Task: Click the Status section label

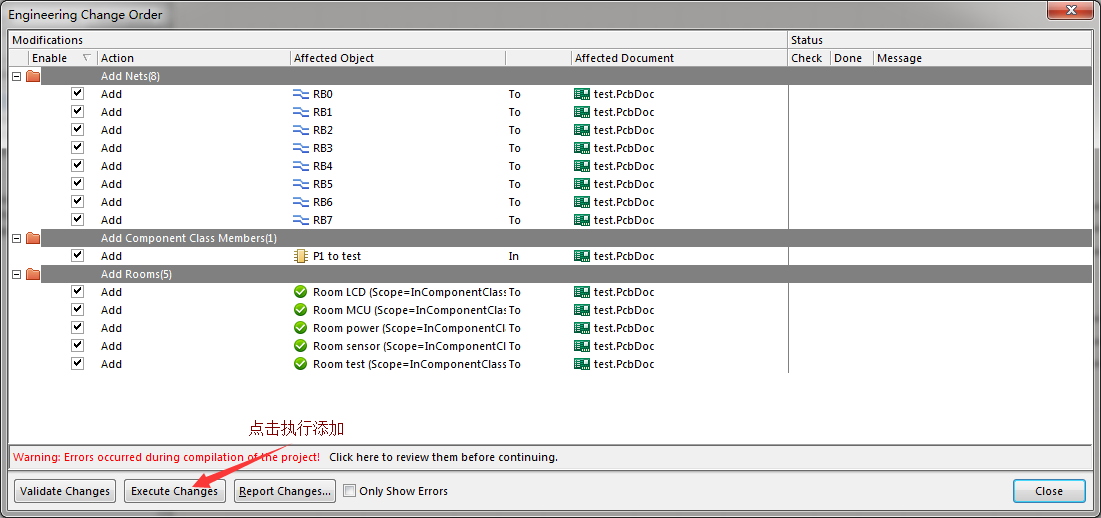Action: point(807,40)
